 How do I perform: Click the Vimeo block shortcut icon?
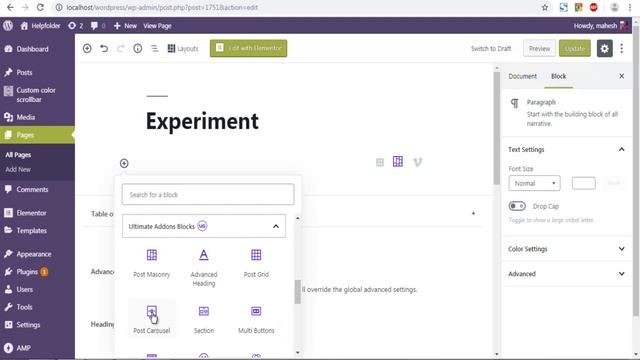(417, 162)
